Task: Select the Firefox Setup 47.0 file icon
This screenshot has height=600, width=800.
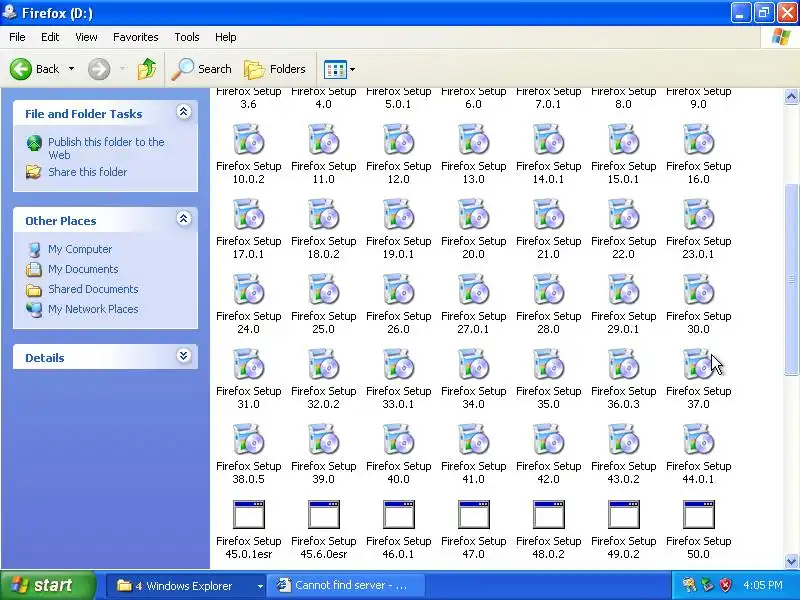Action: [473, 514]
